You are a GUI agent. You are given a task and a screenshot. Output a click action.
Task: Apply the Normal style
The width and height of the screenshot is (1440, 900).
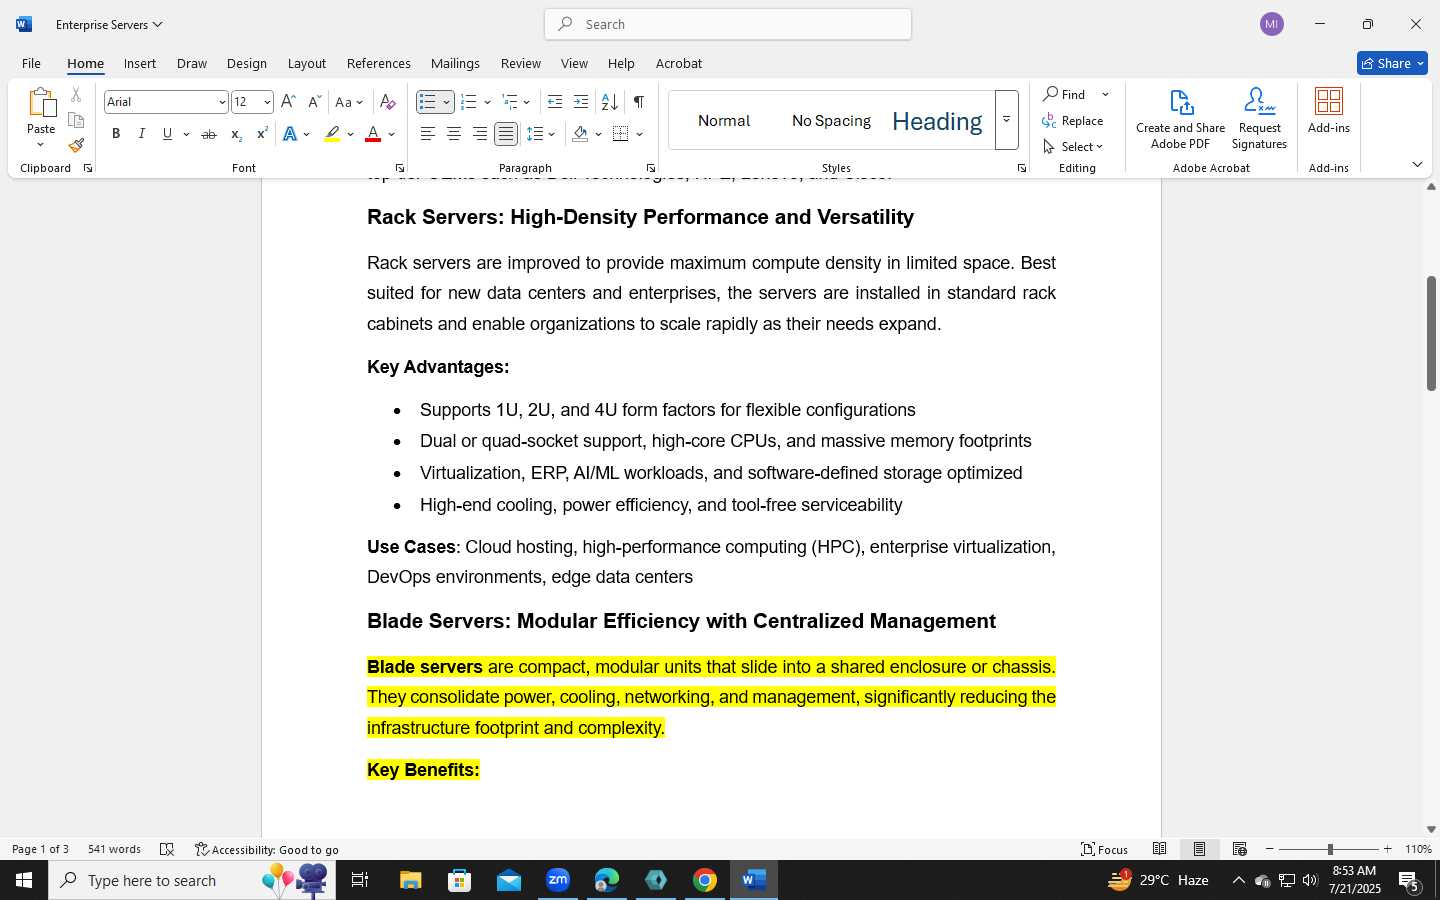724,121
